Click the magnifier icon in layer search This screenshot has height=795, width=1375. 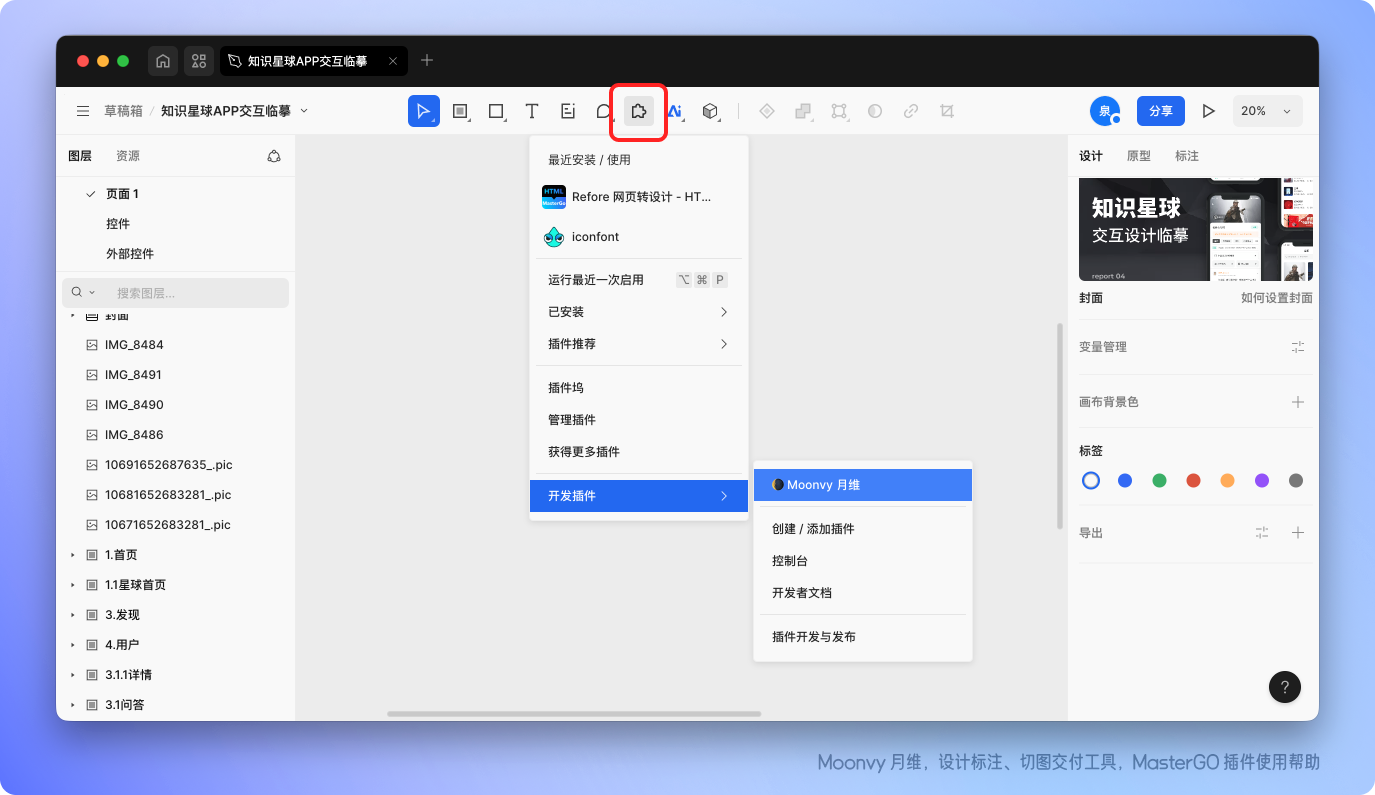[77, 292]
